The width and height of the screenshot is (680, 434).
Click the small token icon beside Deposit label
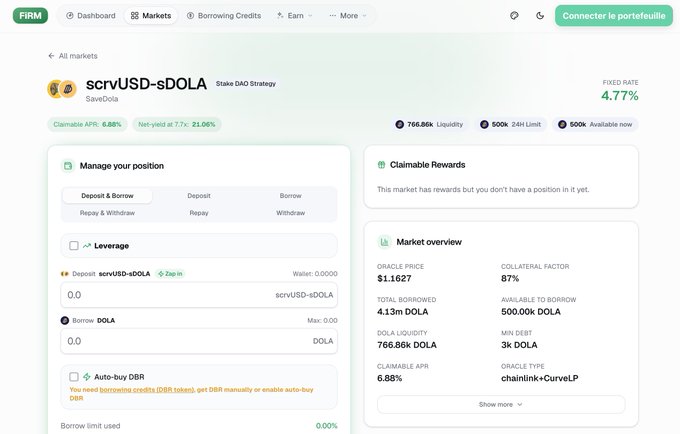(65, 274)
